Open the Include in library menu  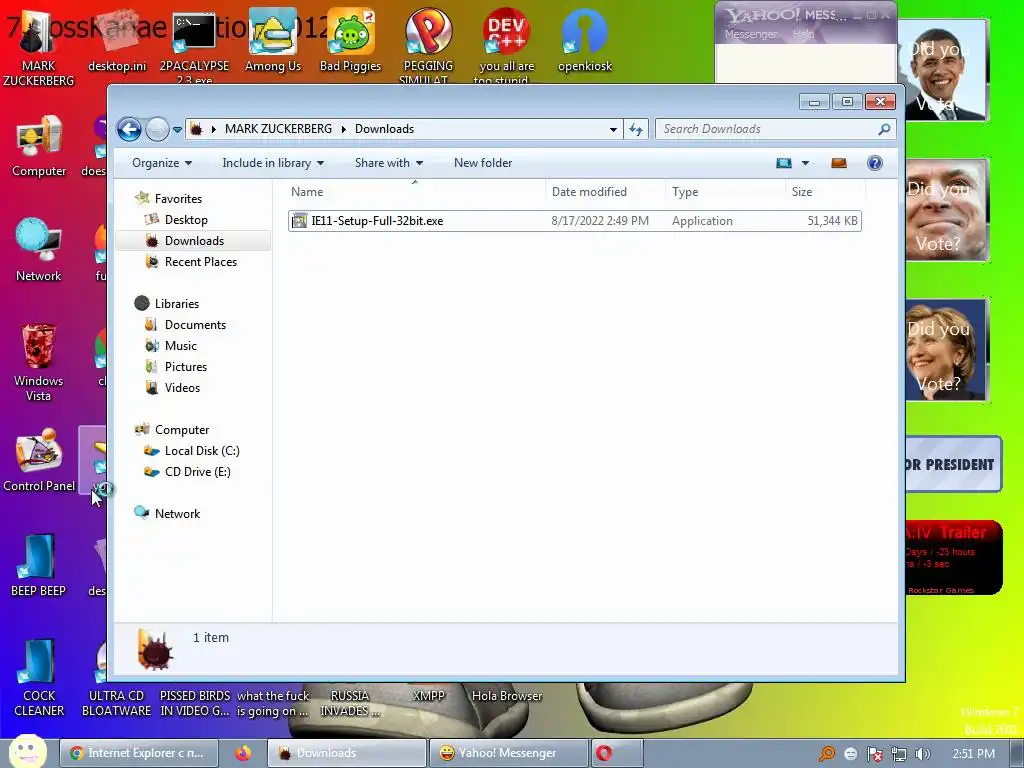tap(273, 163)
